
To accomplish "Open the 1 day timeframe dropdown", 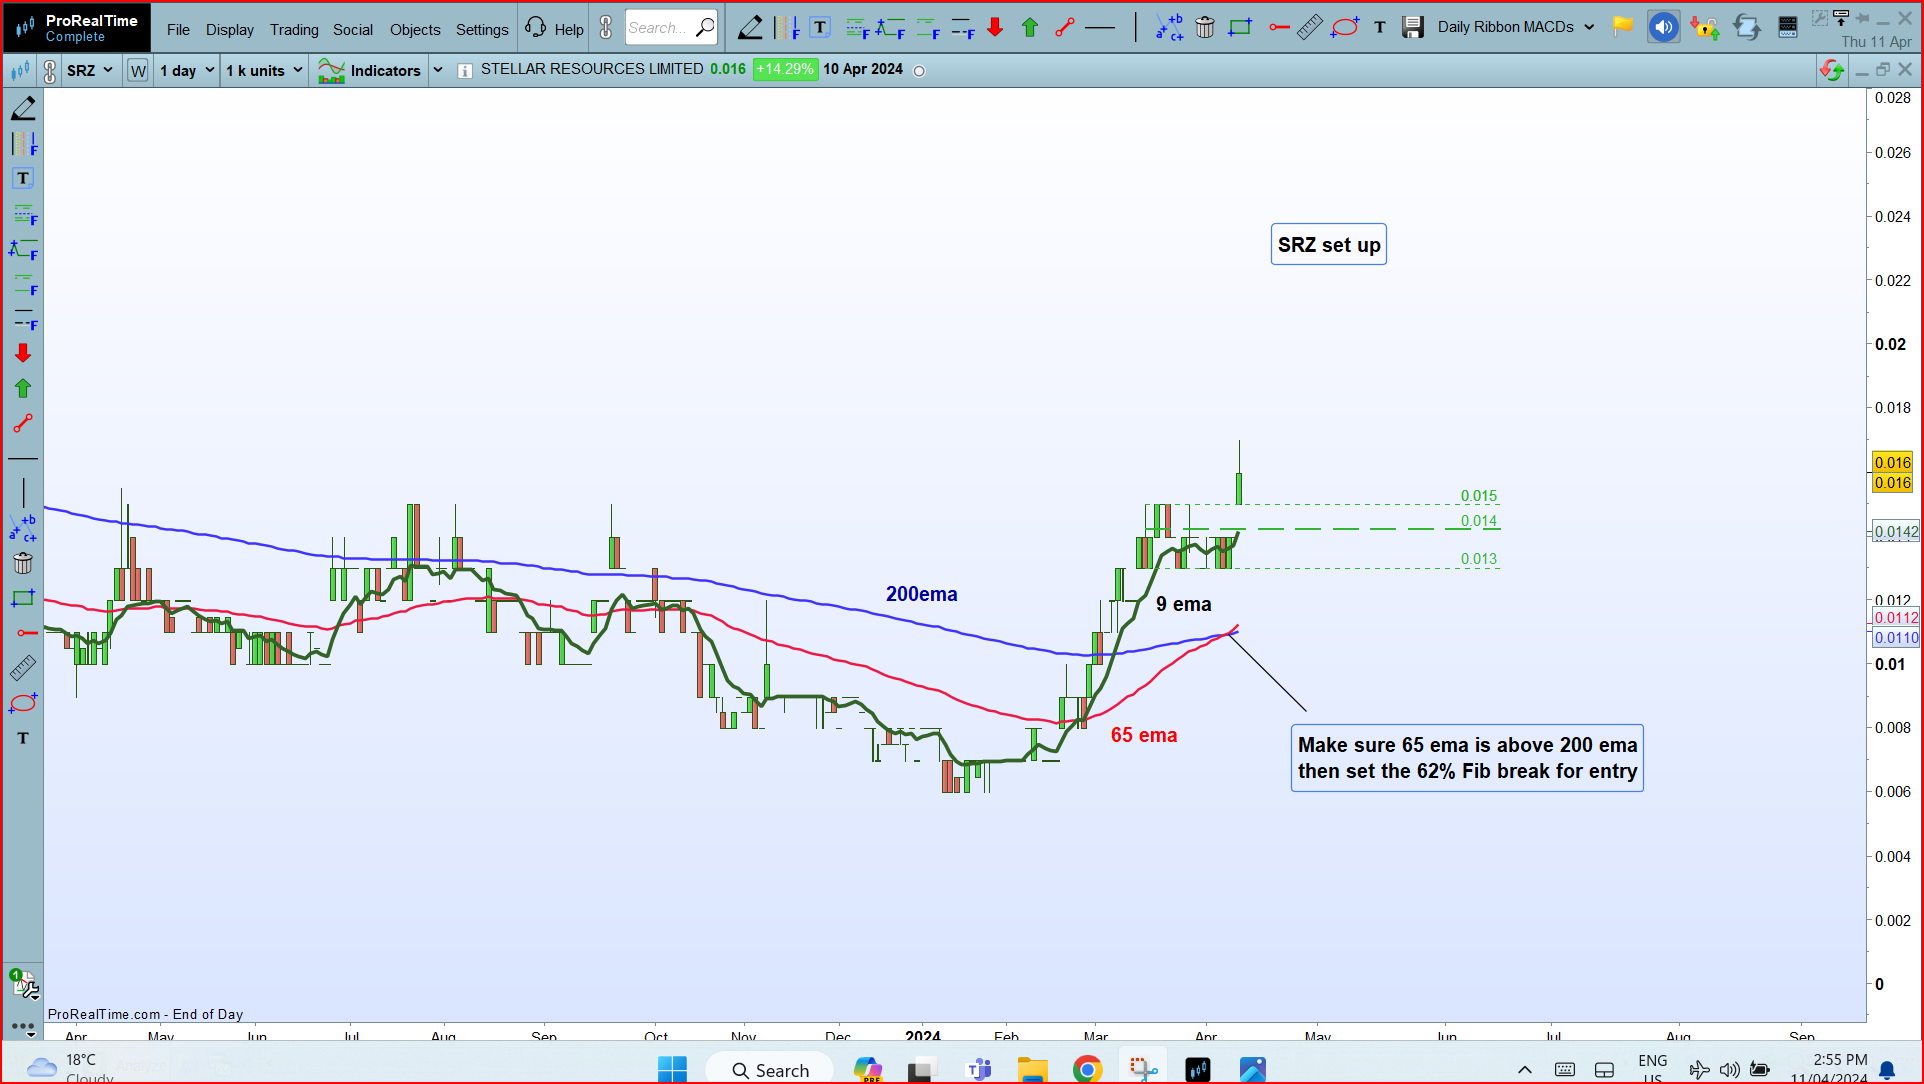I will (187, 71).
